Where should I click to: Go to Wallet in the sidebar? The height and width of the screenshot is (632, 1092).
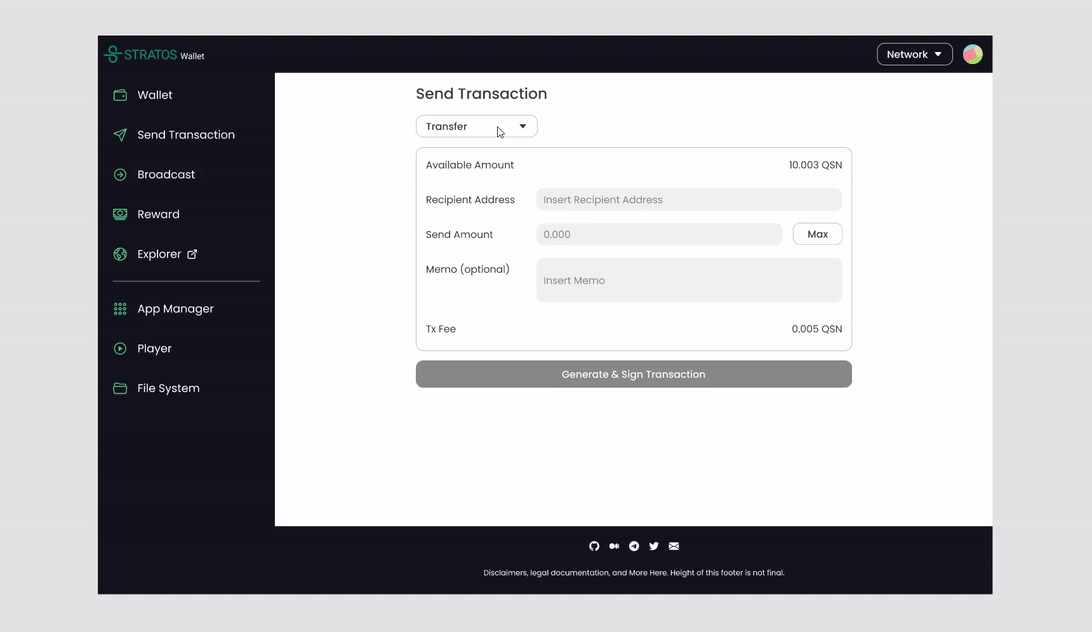click(155, 95)
